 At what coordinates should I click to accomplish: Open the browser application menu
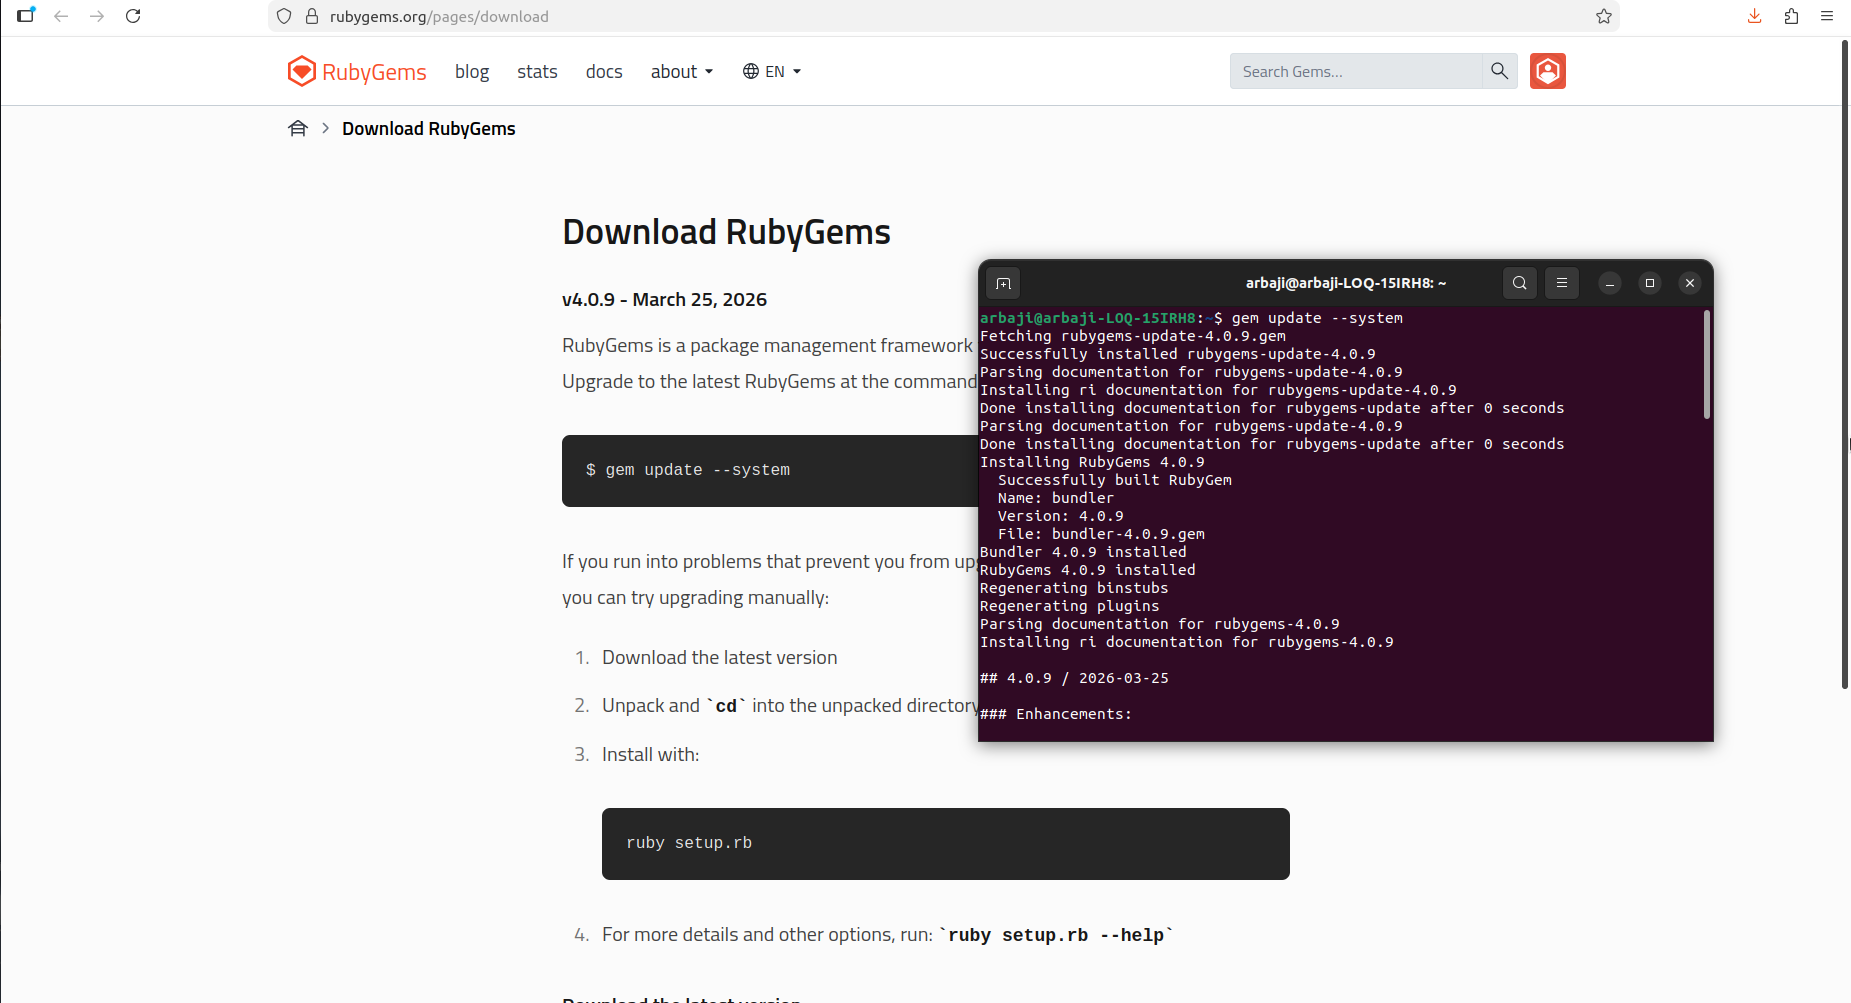click(x=1827, y=16)
